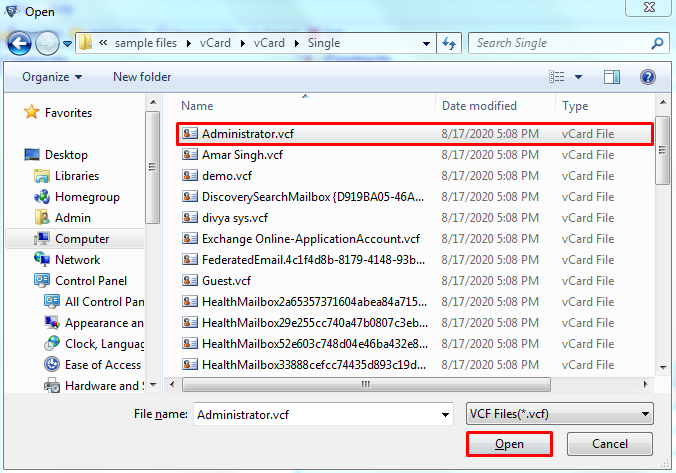Viewport: 676px width, 473px height.
Task: Select HealthMailbox33888cefcc file
Action: tap(415, 364)
